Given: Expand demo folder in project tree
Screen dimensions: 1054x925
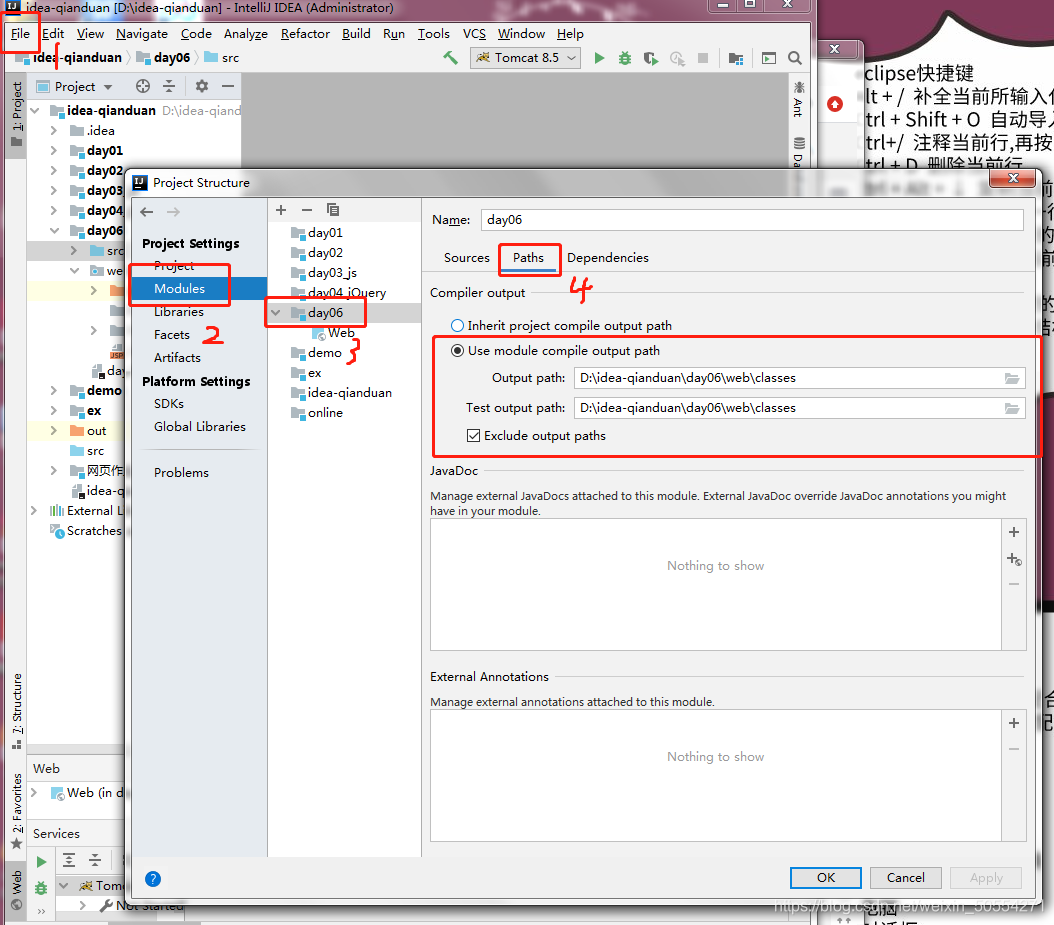Looking at the screenshot, I should [54, 391].
